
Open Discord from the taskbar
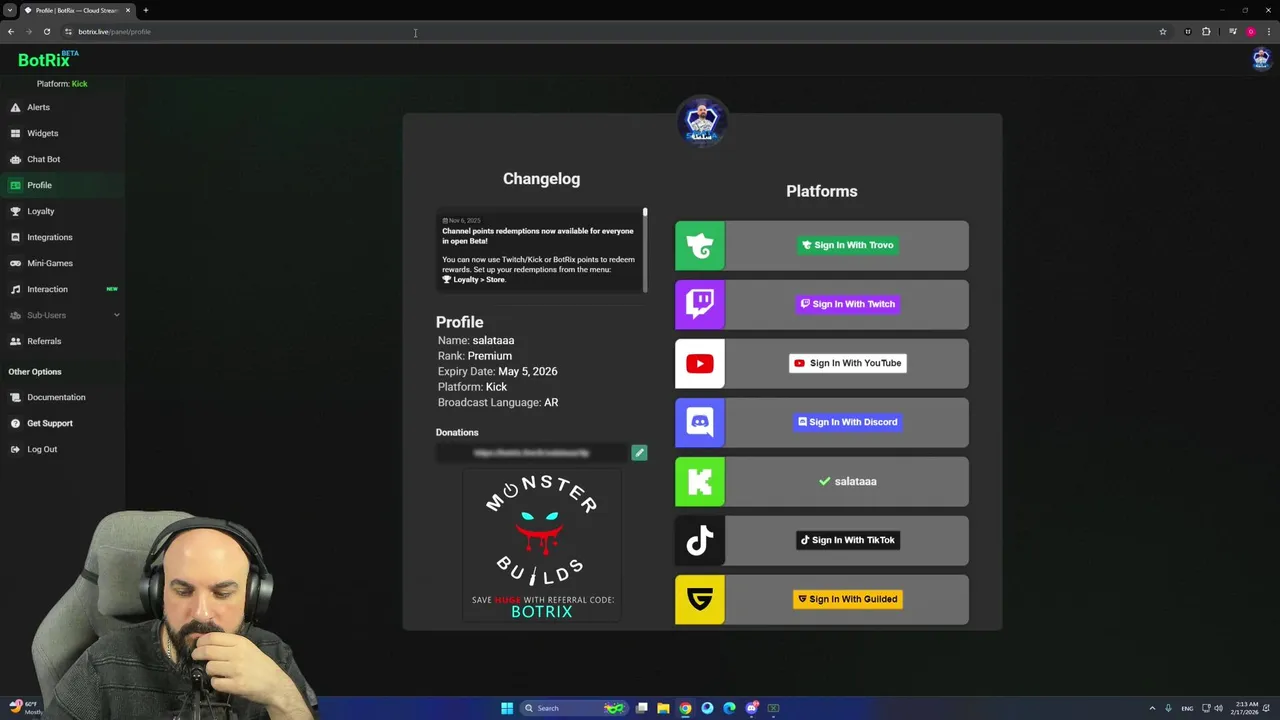coord(752,708)
